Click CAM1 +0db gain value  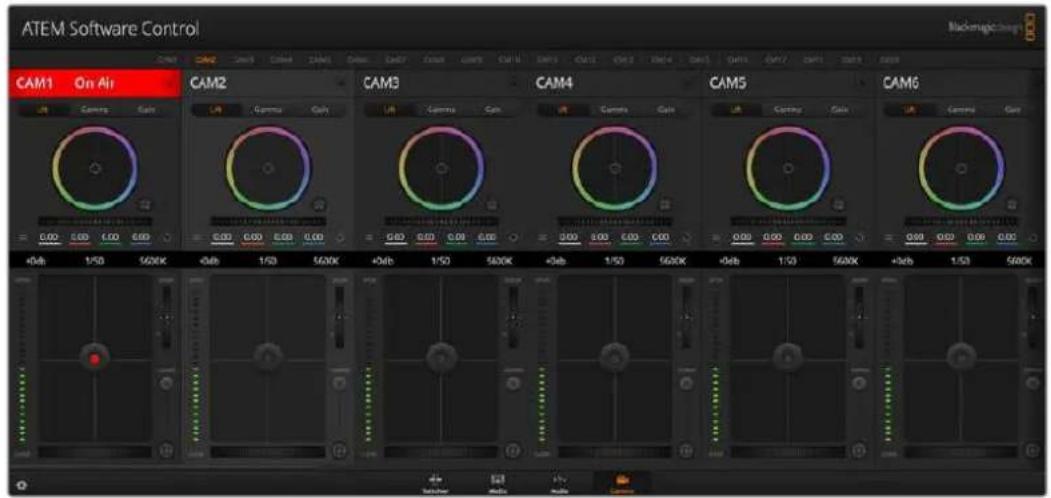[x=36, y=261]
